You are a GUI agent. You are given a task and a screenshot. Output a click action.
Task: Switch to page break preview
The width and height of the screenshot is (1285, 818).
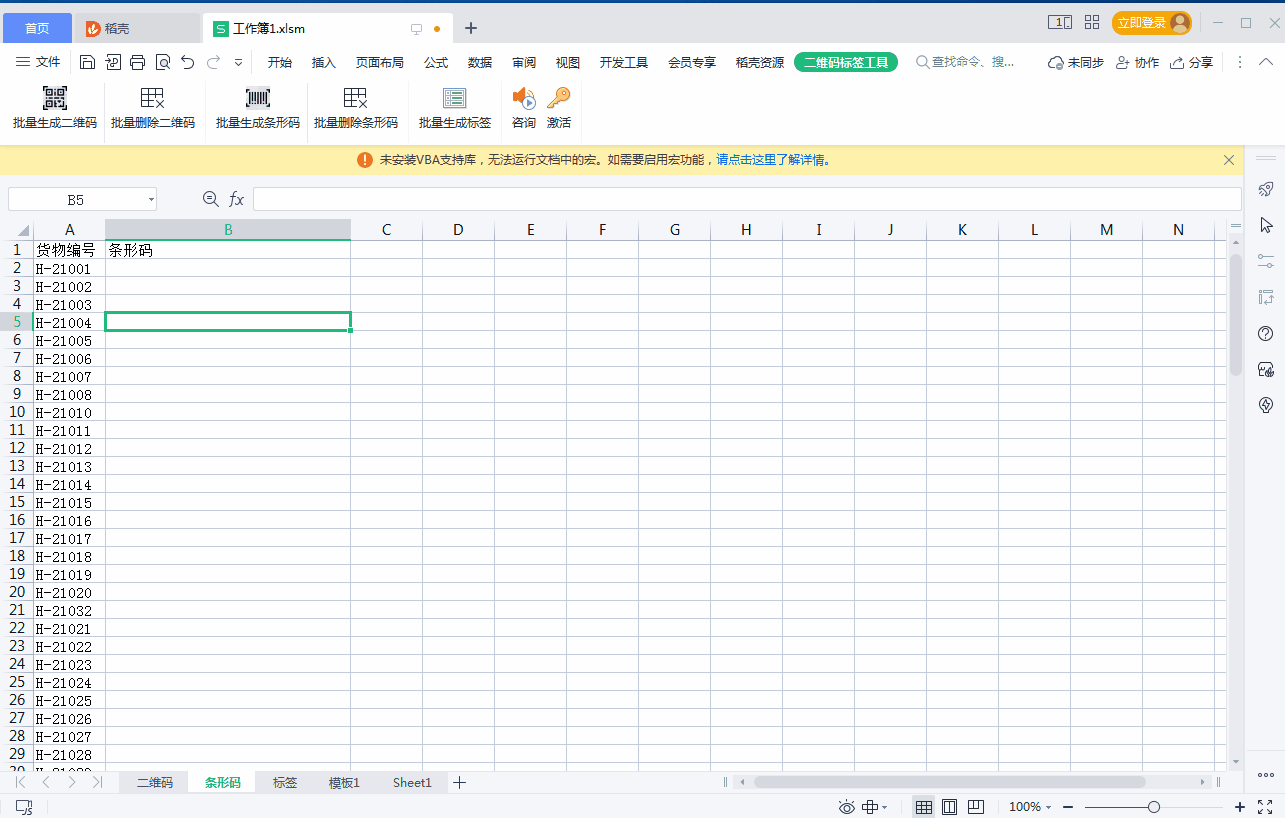[x=976, y=807]
